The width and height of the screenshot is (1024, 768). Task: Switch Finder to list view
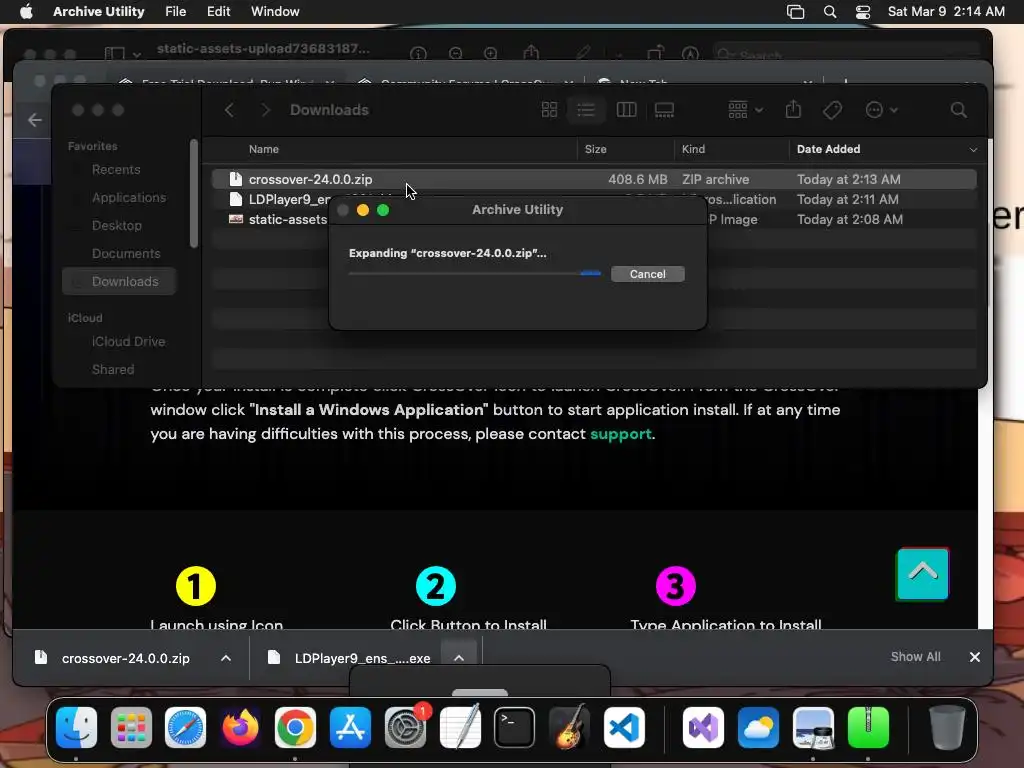pyautogui.click(x=586, y=110)
